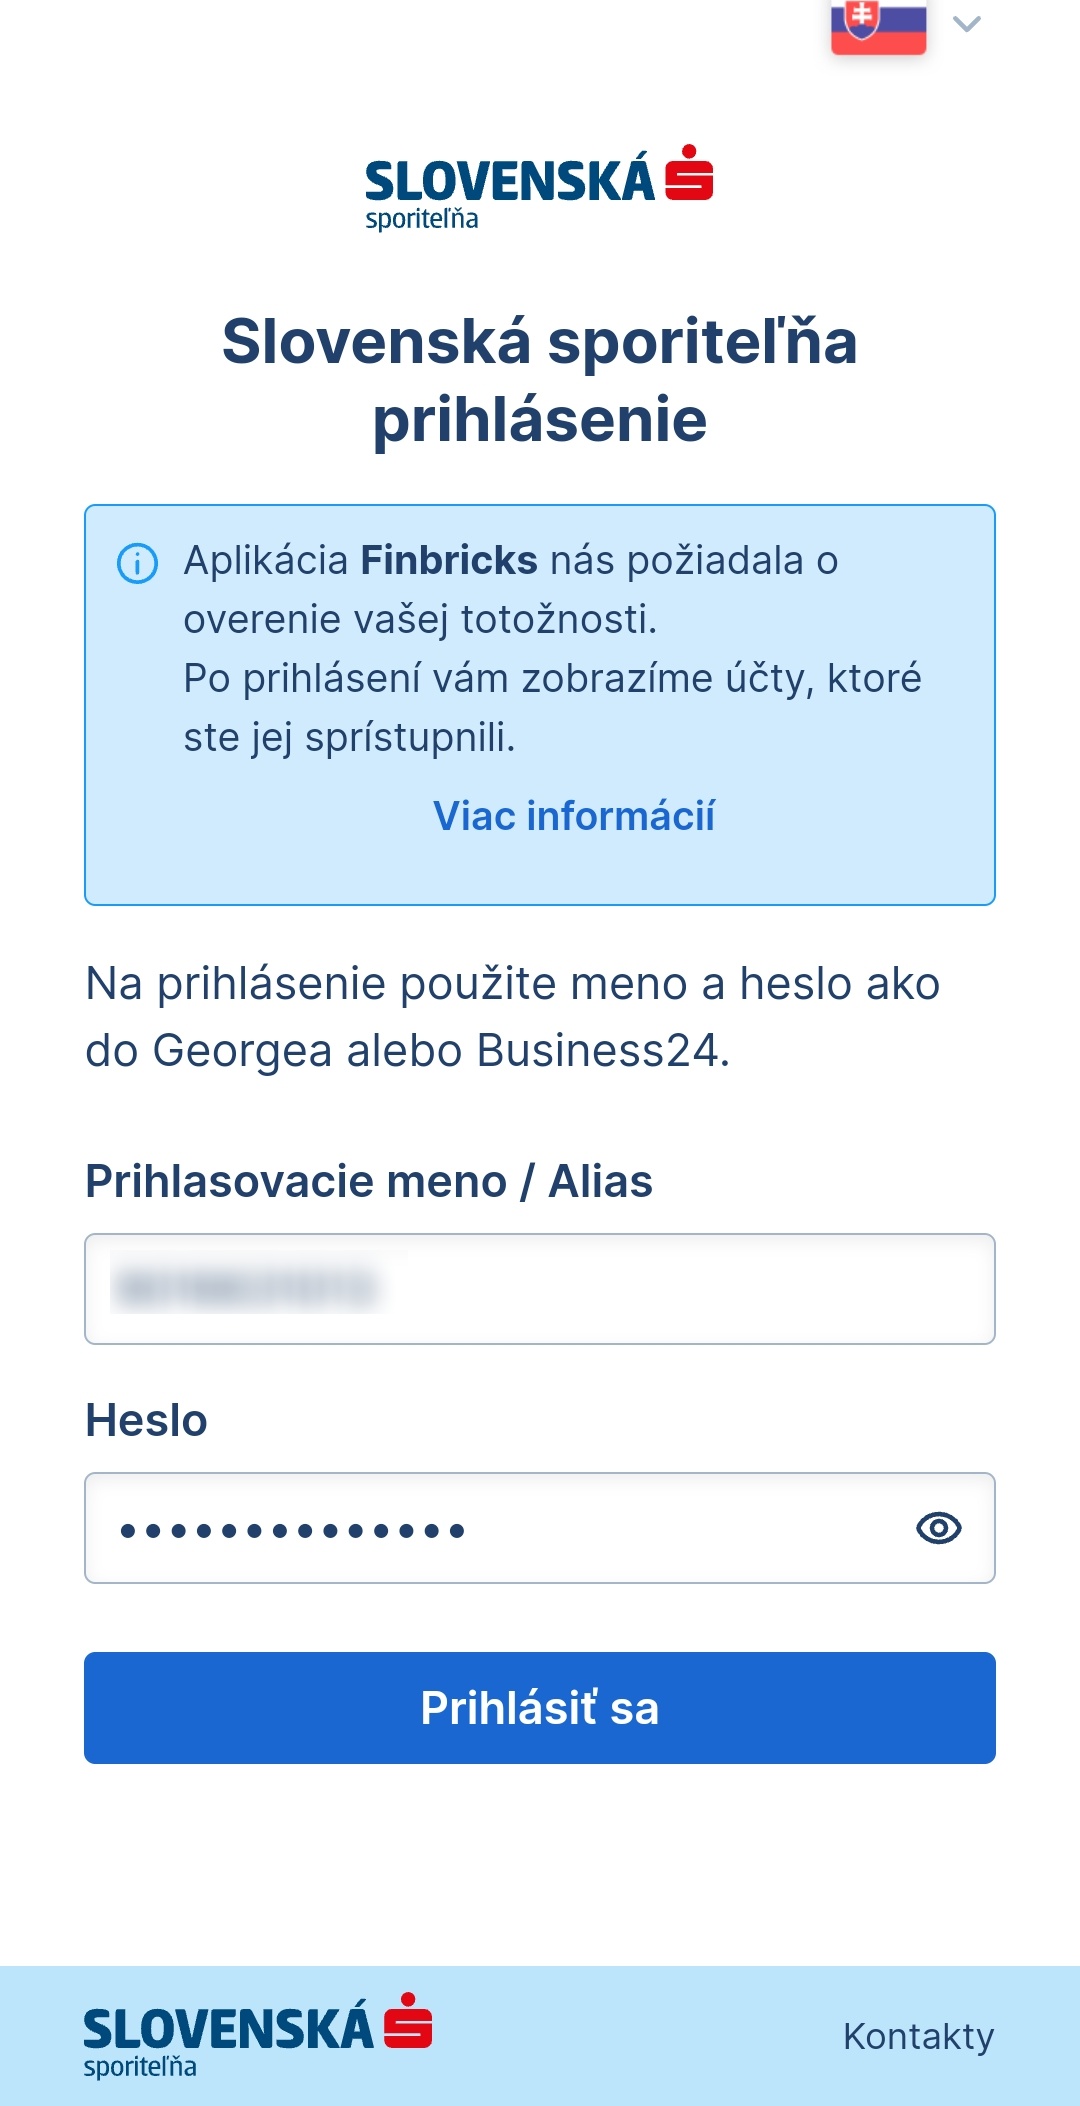
Task: Click the masked password dots
Action: coord(292,1531)
